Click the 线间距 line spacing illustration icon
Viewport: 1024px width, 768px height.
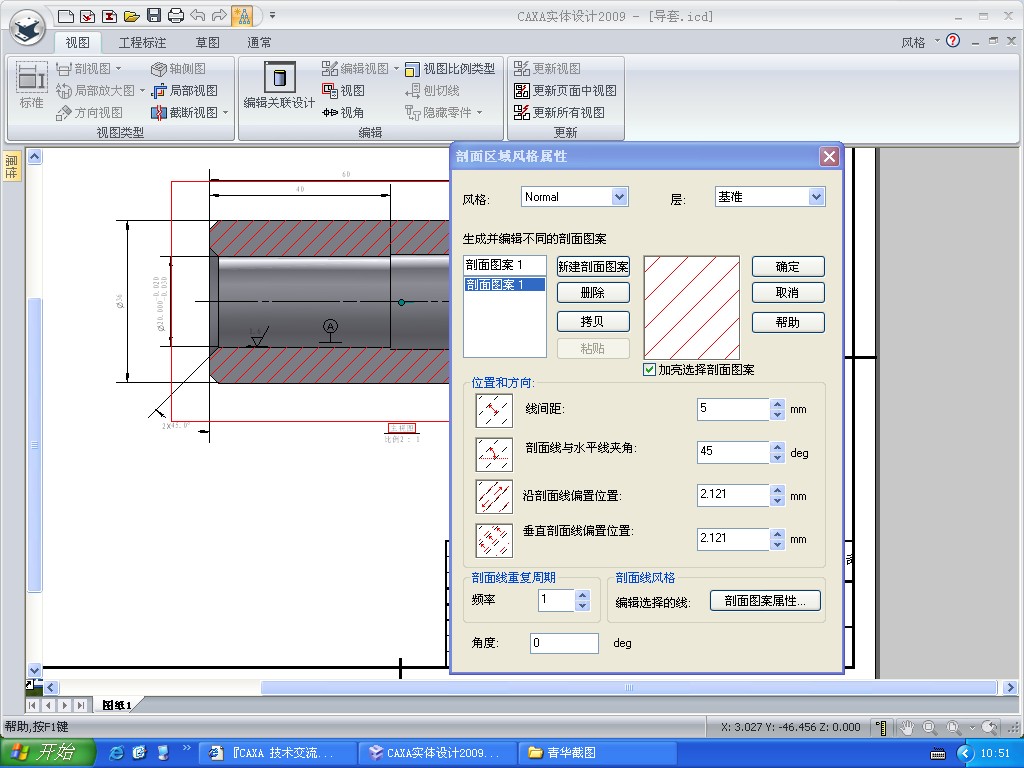tap(494, 410)
